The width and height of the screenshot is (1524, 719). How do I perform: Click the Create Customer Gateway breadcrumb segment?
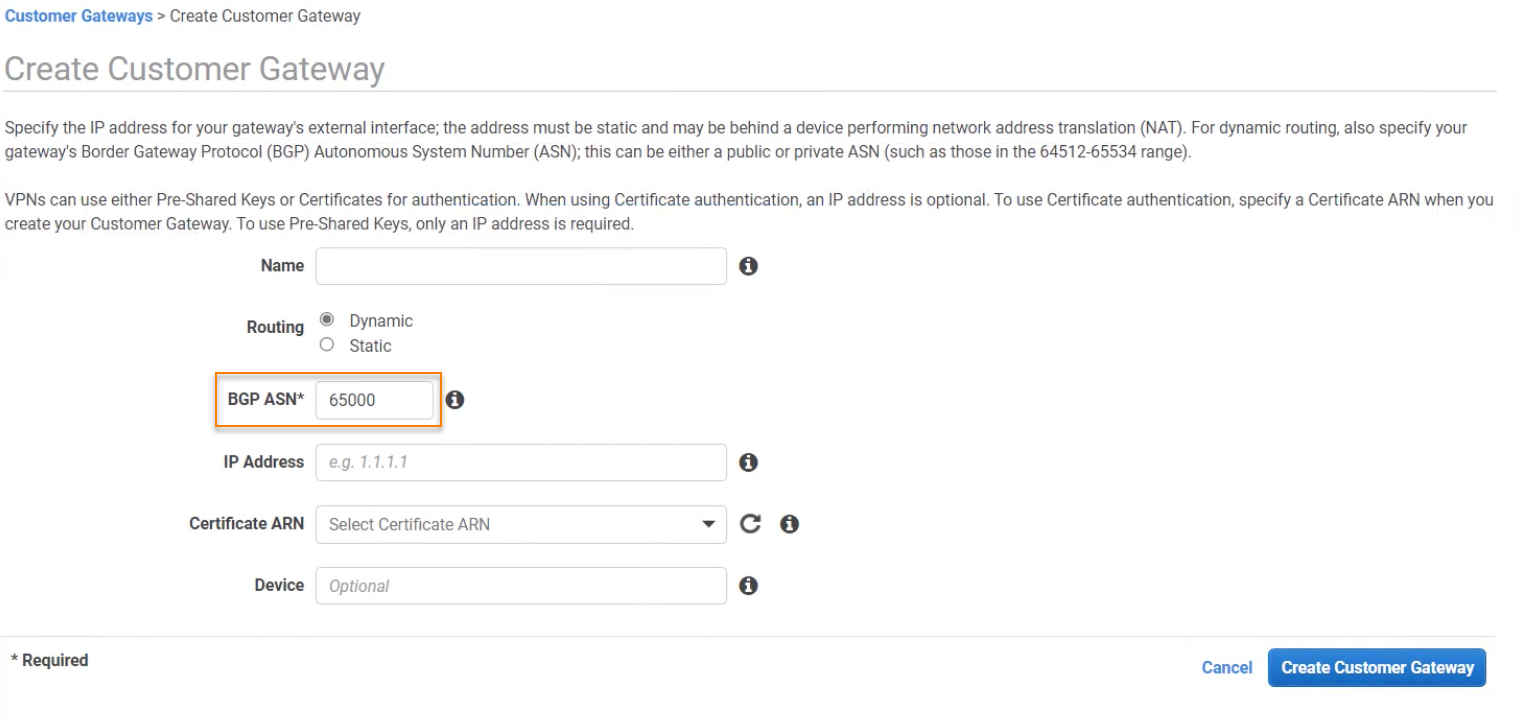(x=264, y=16)
